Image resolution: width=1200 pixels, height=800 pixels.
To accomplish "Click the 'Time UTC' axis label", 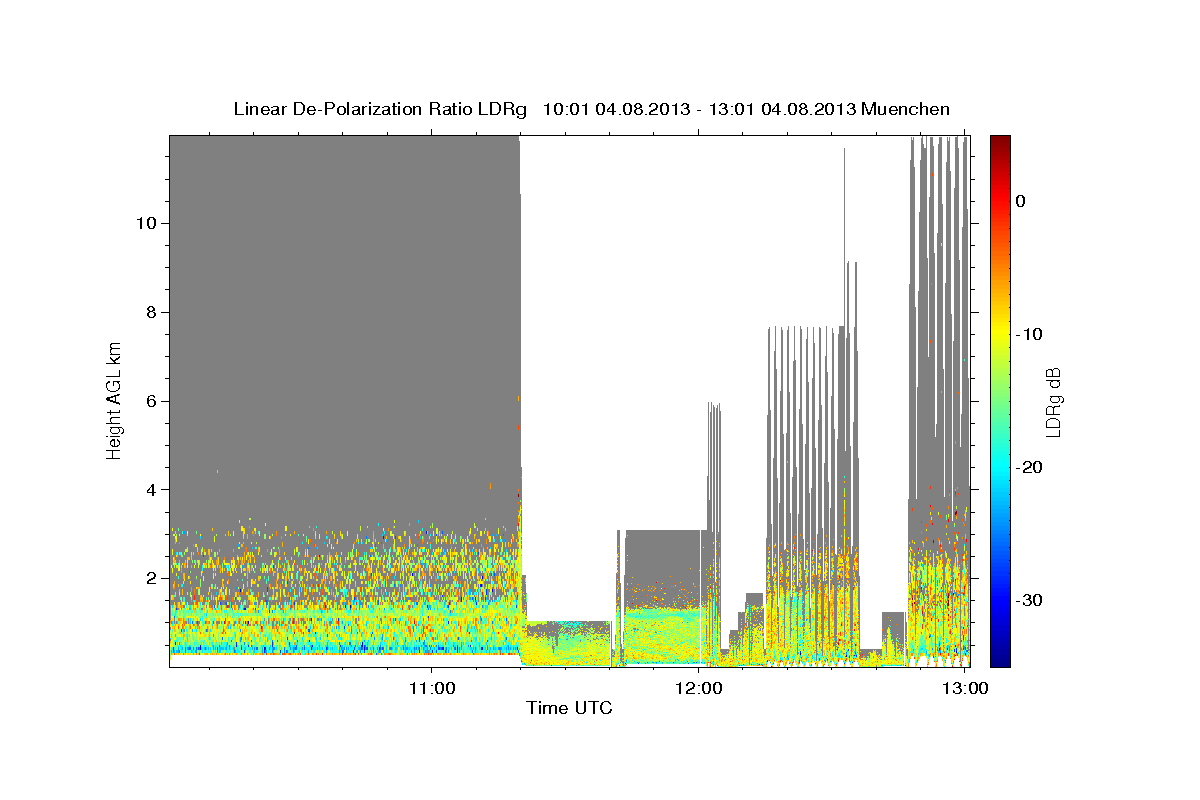I will pyautogui.click(x=569, y=708).
